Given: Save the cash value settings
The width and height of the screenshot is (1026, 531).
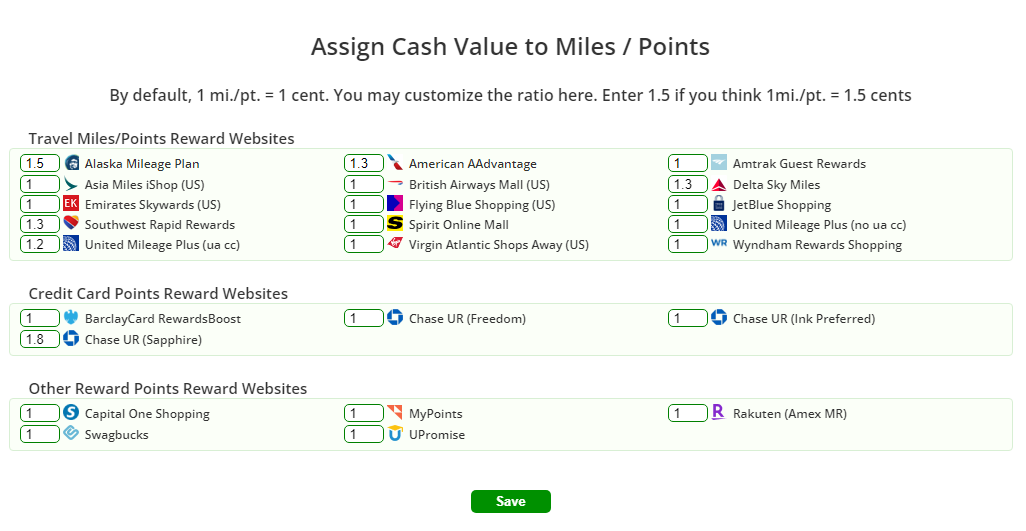Looking at the screenshot, I should (x=510, y=501).
